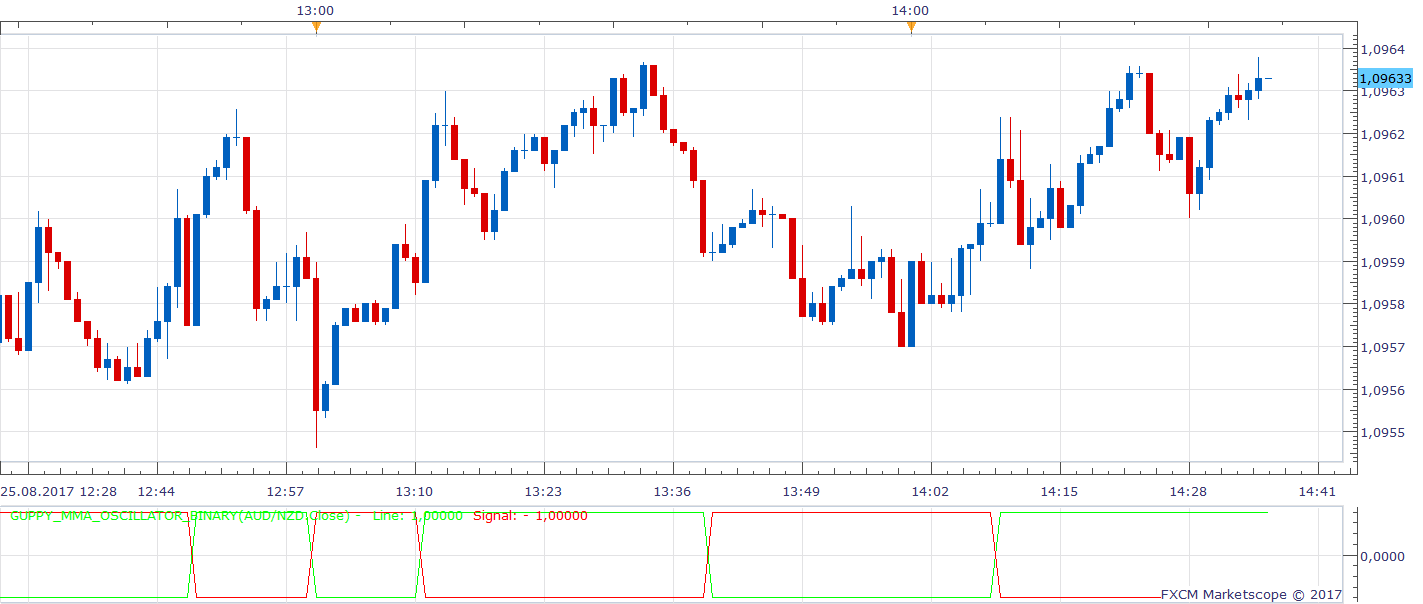Click the 0,0000 oscillator axis label
The width and height of the screenshot is (1423, 604).
(x=1385, y=556)
